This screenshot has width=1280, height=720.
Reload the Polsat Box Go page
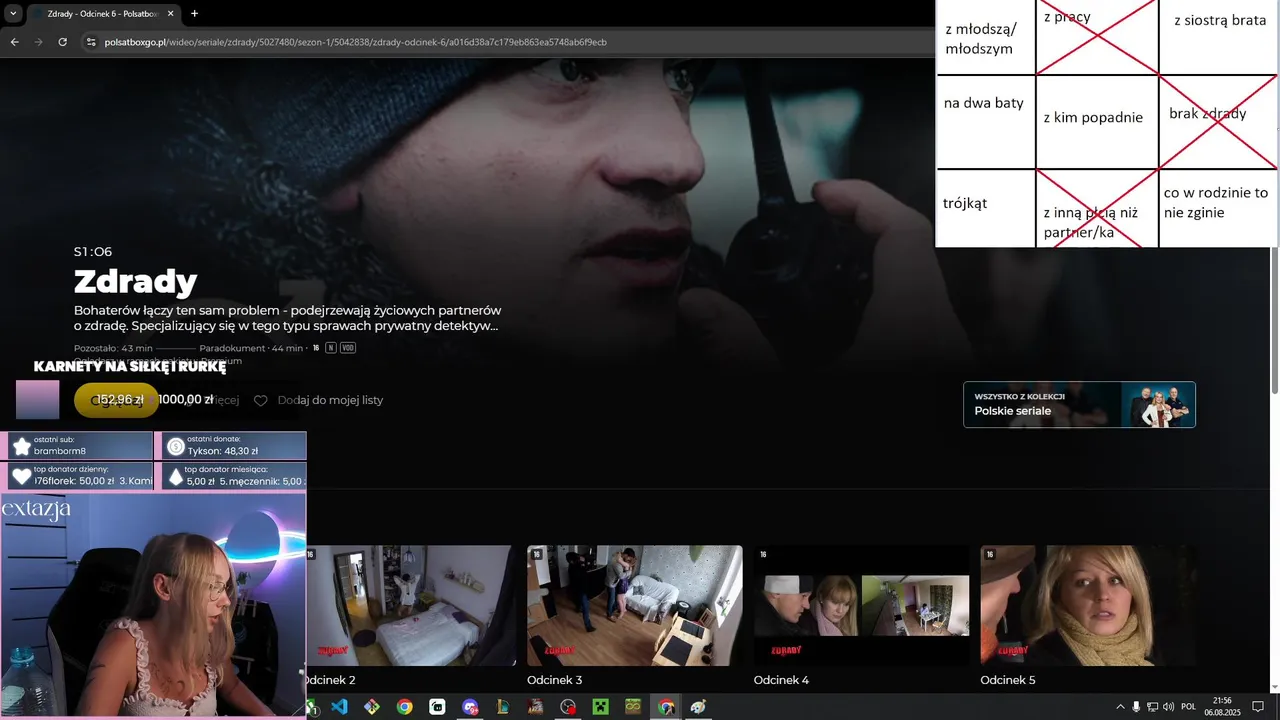click(x=62, y=42)
